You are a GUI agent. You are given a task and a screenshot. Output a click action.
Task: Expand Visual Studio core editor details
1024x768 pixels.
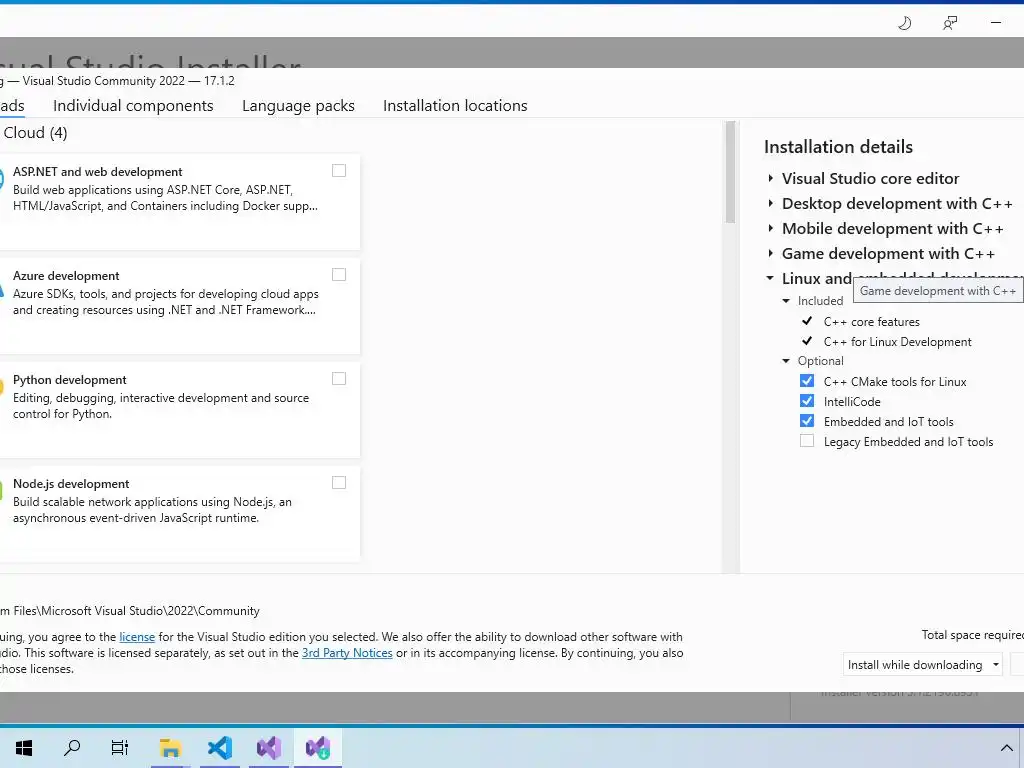[x=771, y=178]
